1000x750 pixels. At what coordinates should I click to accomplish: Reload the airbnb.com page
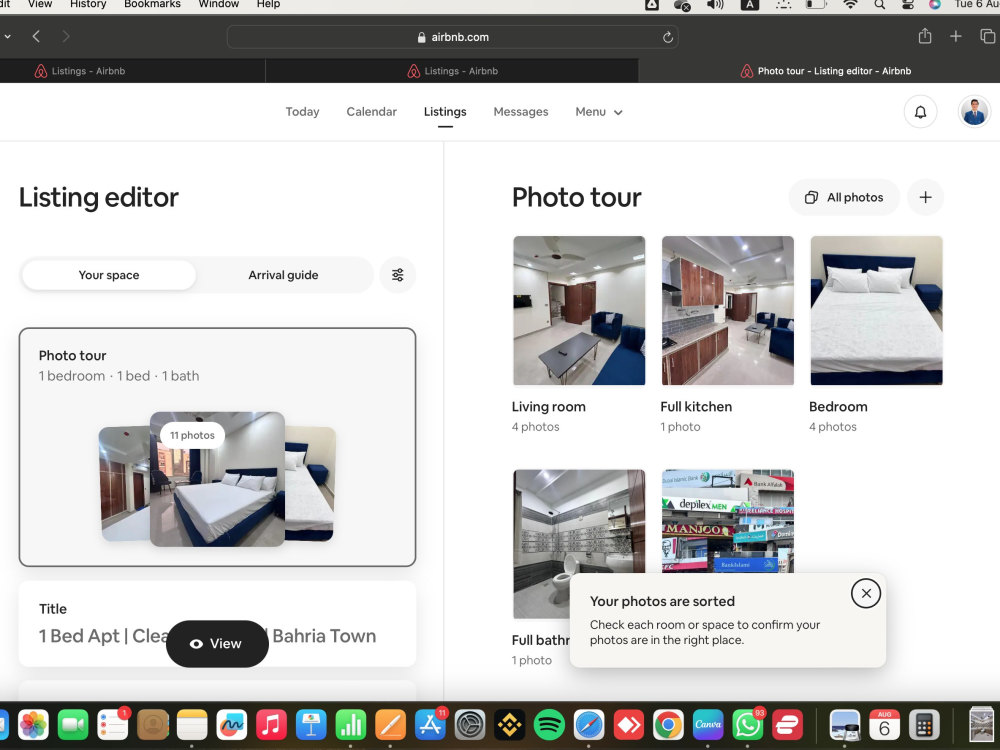point(667,37)
